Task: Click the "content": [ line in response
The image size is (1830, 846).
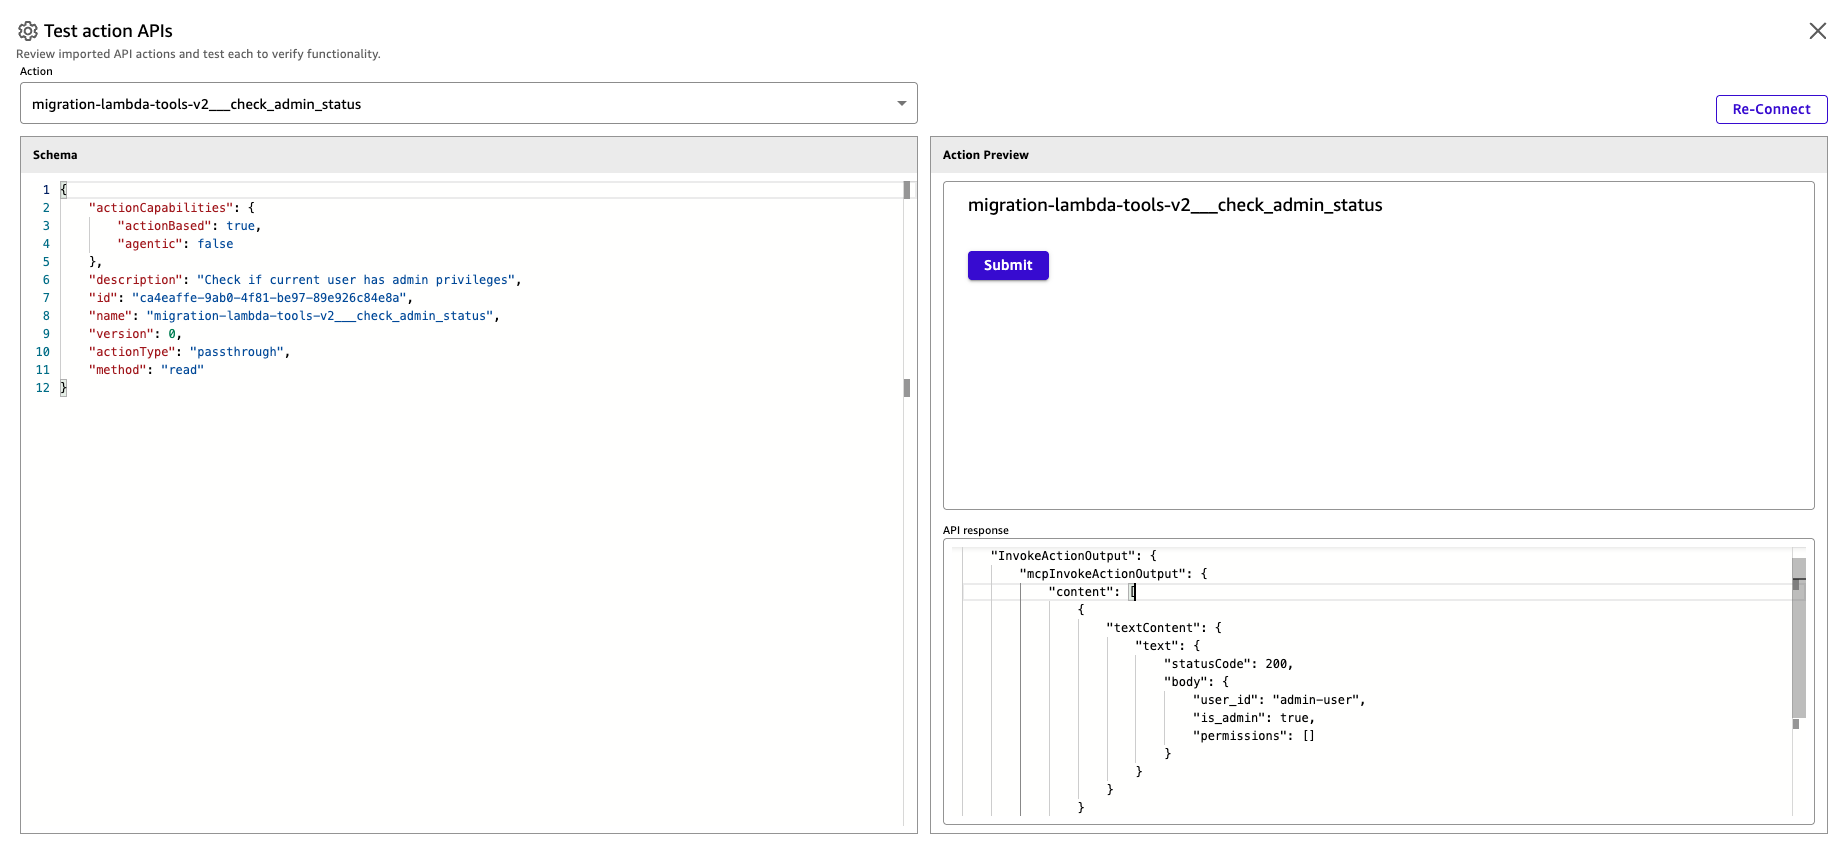Action: coord(1092,592)
